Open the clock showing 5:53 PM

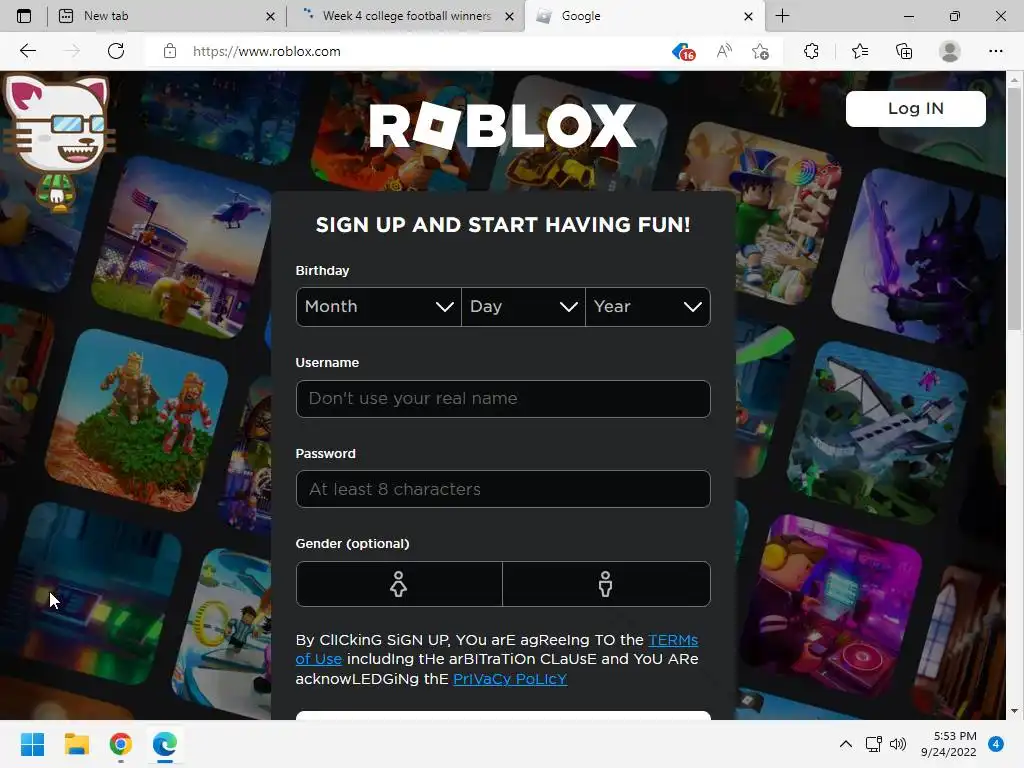949,744
